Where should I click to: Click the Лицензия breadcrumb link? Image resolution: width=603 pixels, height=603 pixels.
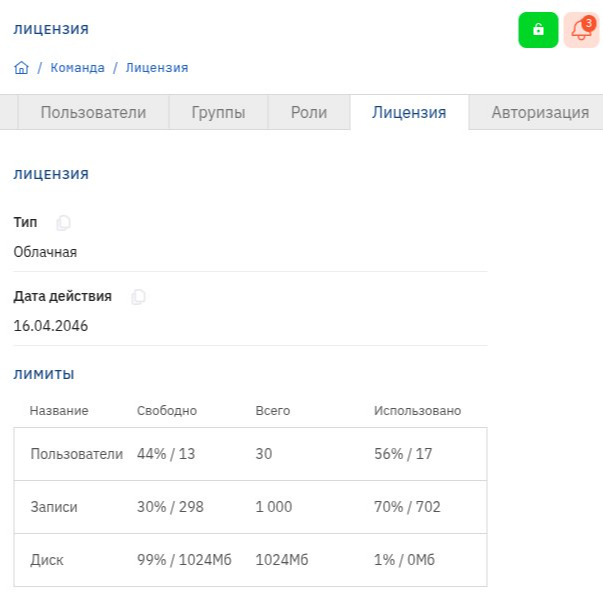[156, 68]
